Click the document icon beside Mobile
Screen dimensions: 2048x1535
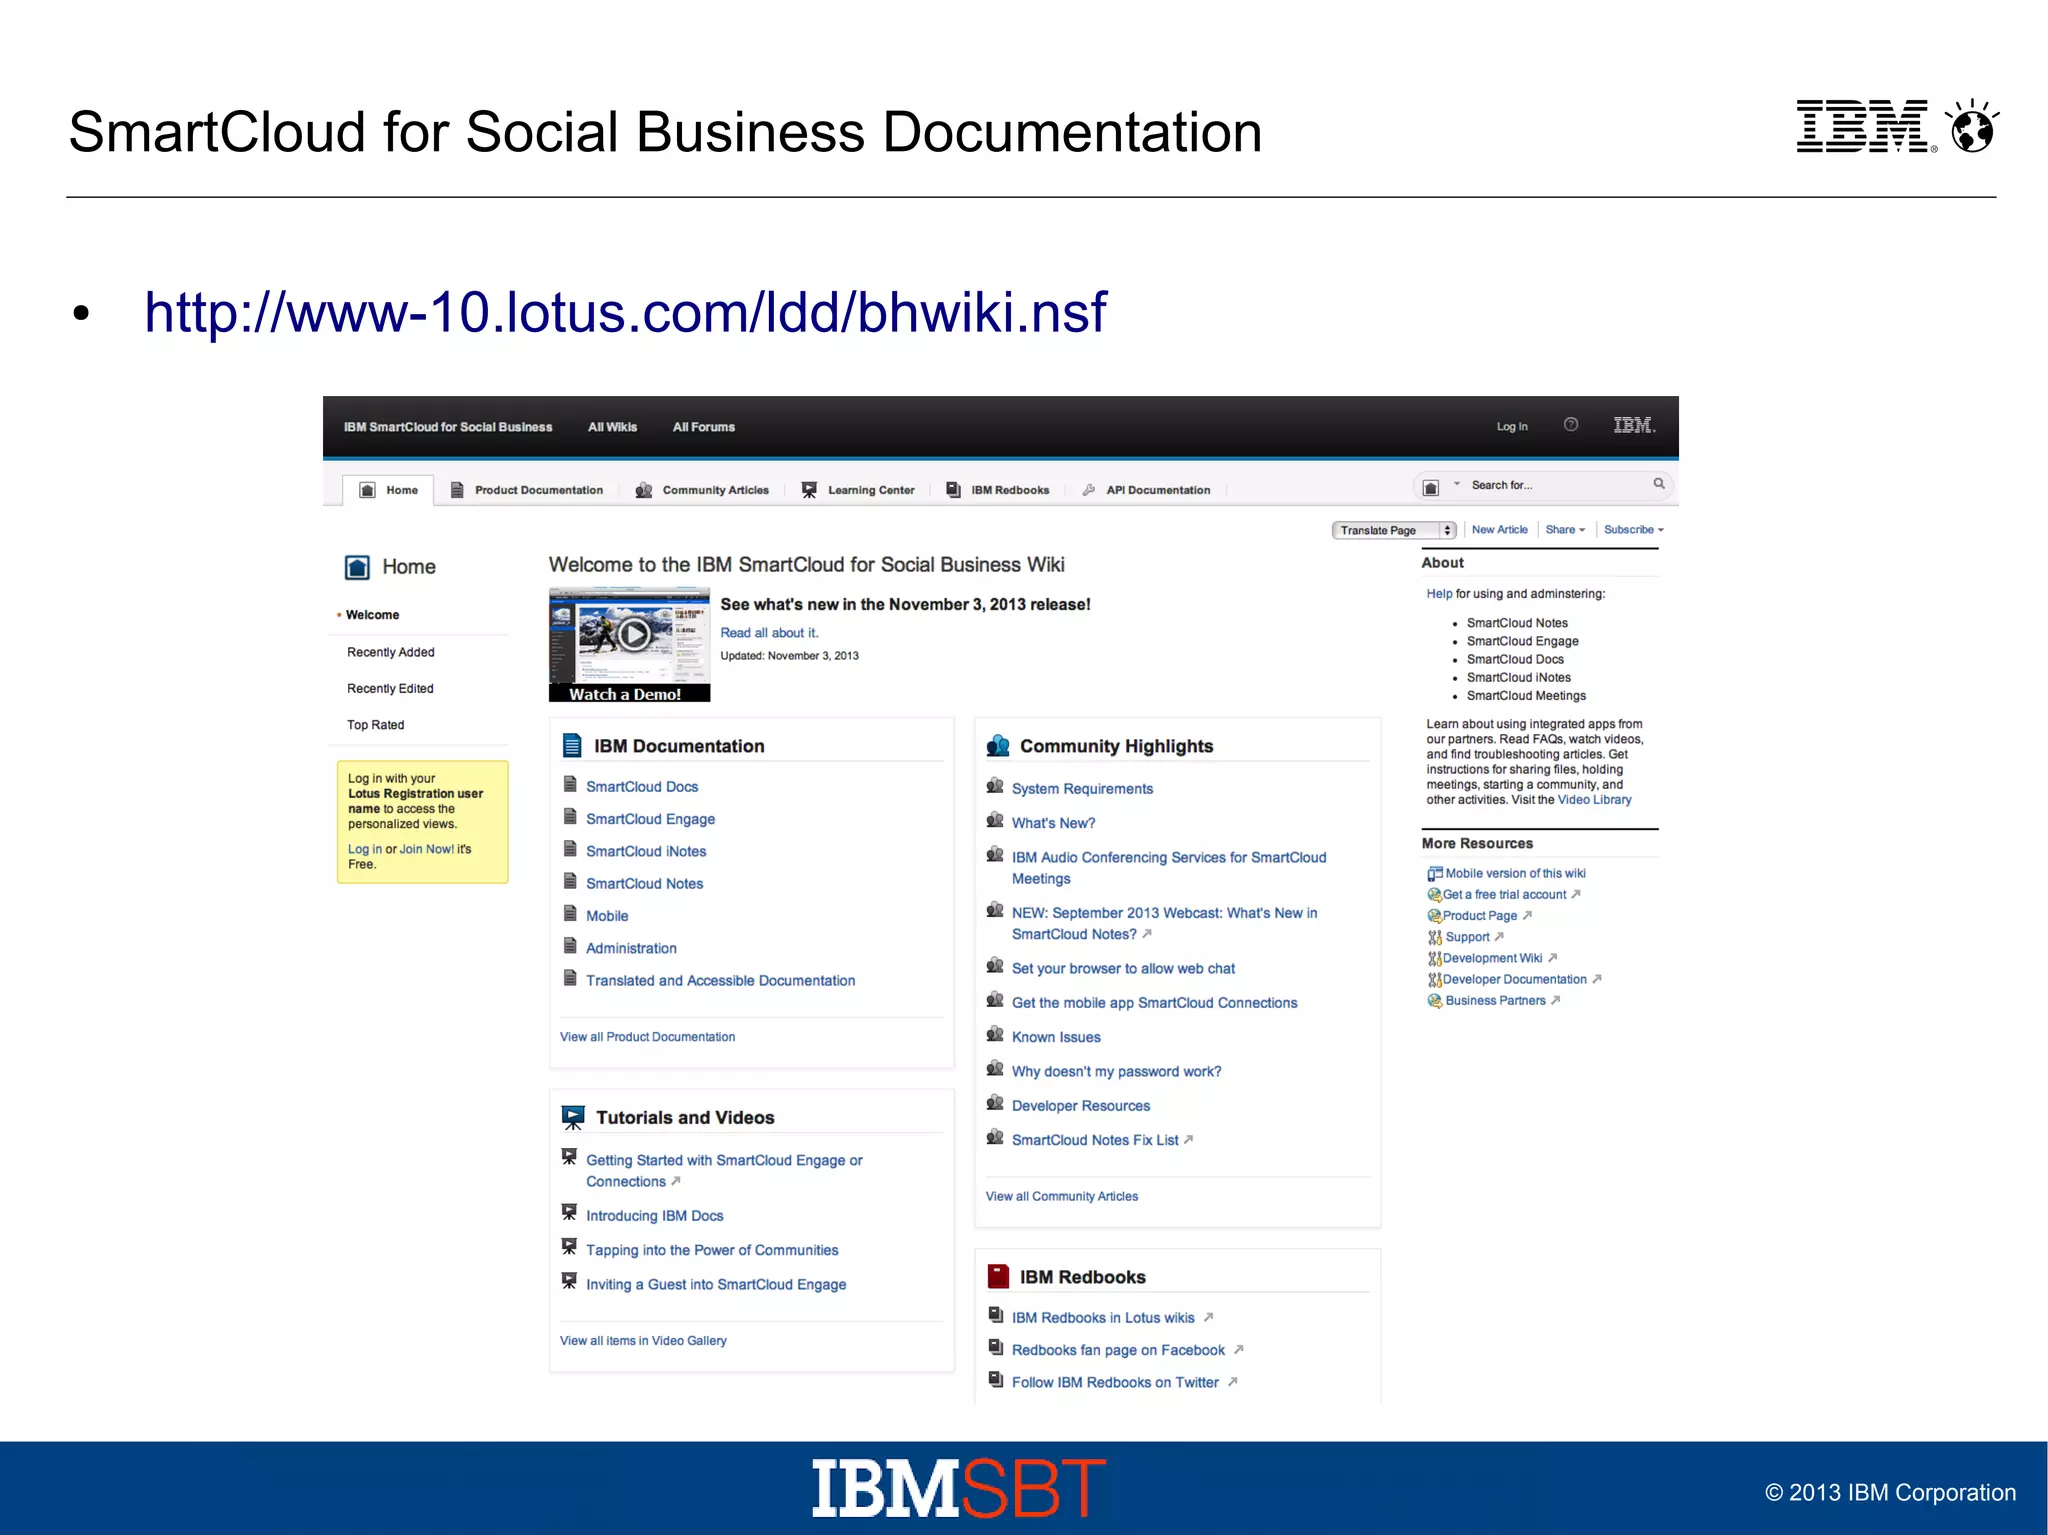point(570,913)
